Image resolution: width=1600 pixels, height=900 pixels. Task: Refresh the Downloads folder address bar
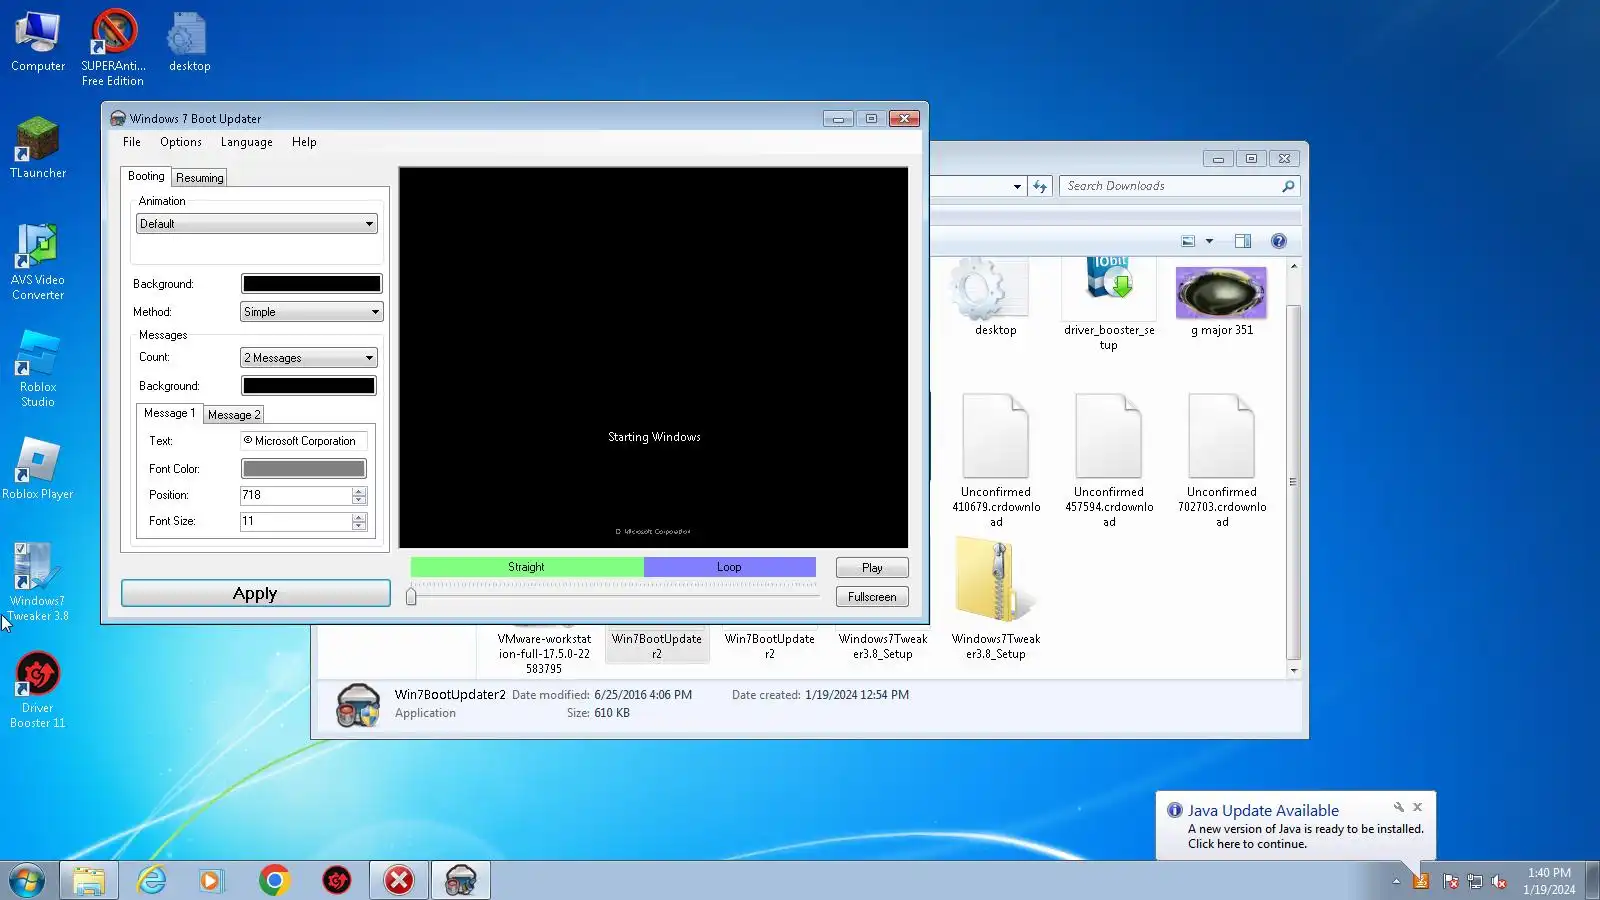coord(1040,186)
